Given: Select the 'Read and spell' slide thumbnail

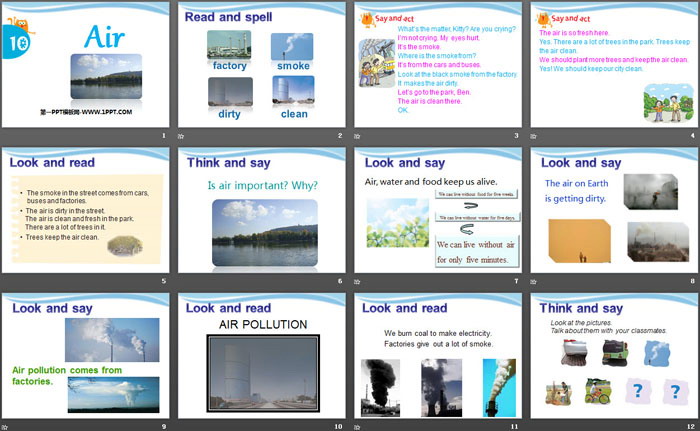Looking at the screenshot, I should coord(262,65).
